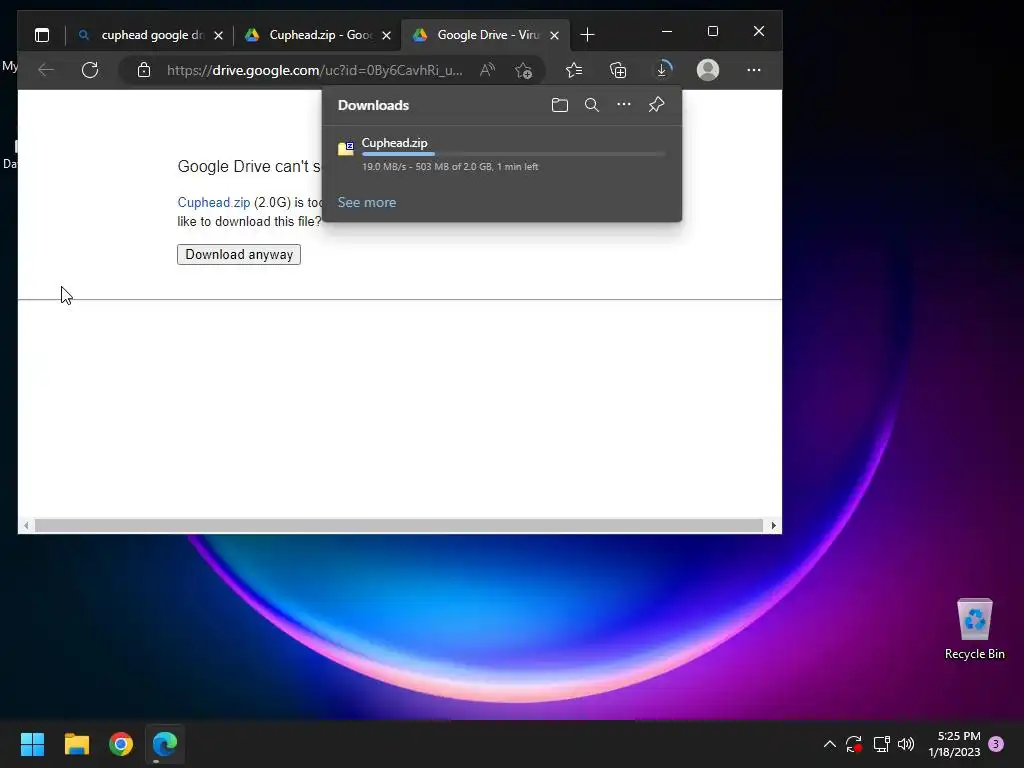Image resolution: width=1024 pixels, height=768 pixels.
Task: Click the Cuphead.zip page link
Action: pos(214,202)
